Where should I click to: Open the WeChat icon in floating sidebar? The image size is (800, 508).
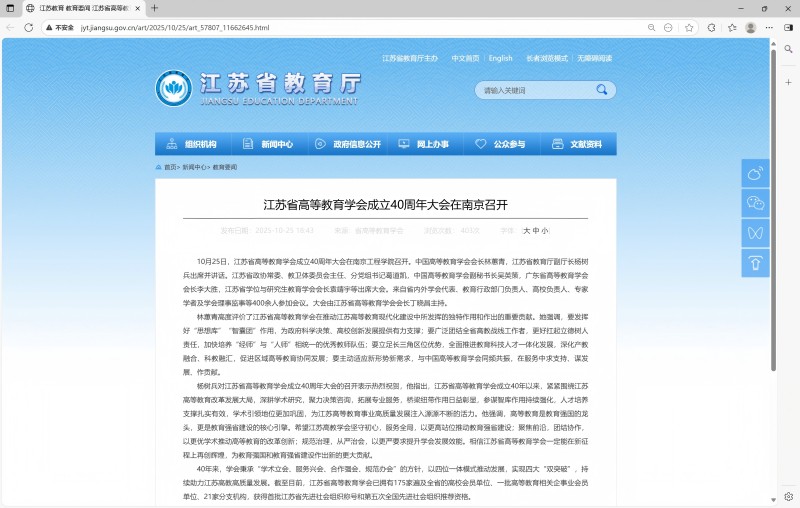tap(755, 203)
